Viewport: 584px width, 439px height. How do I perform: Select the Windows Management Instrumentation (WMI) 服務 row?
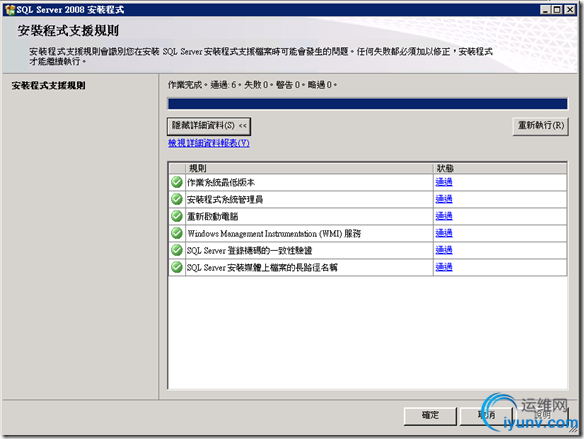point(368,233)
